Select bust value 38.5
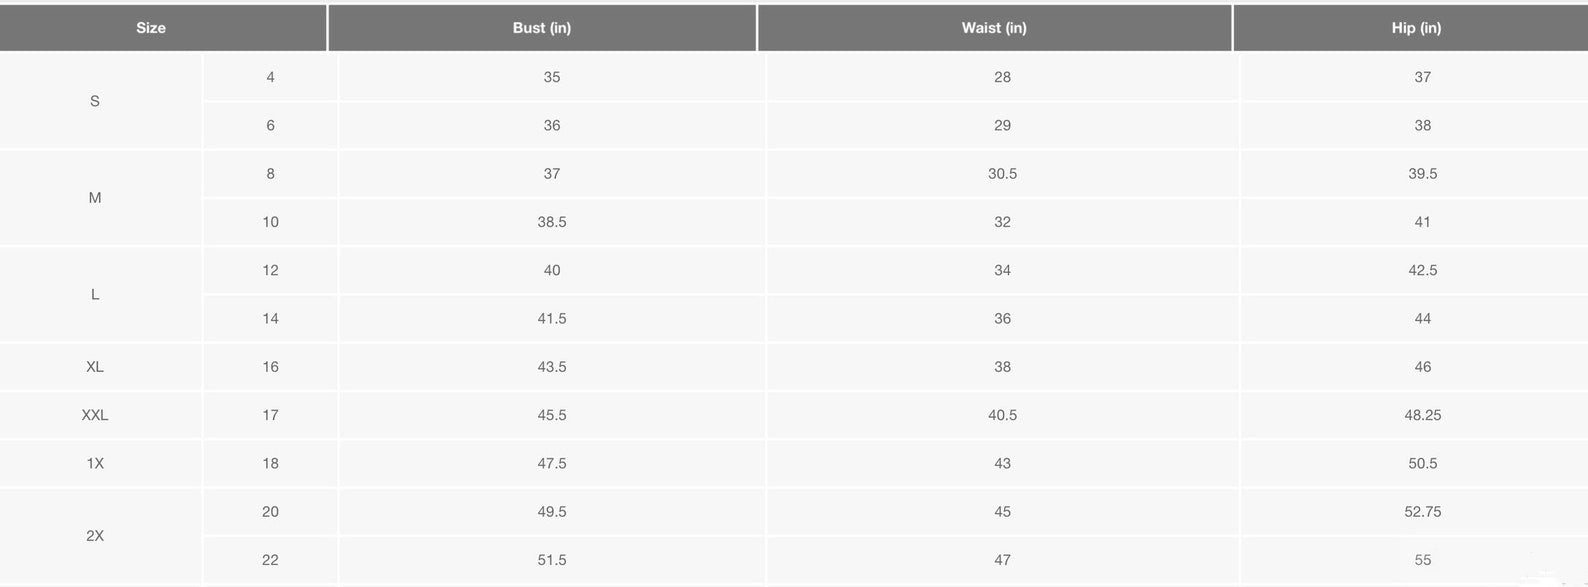The image size is (1588, 587). 552,222
